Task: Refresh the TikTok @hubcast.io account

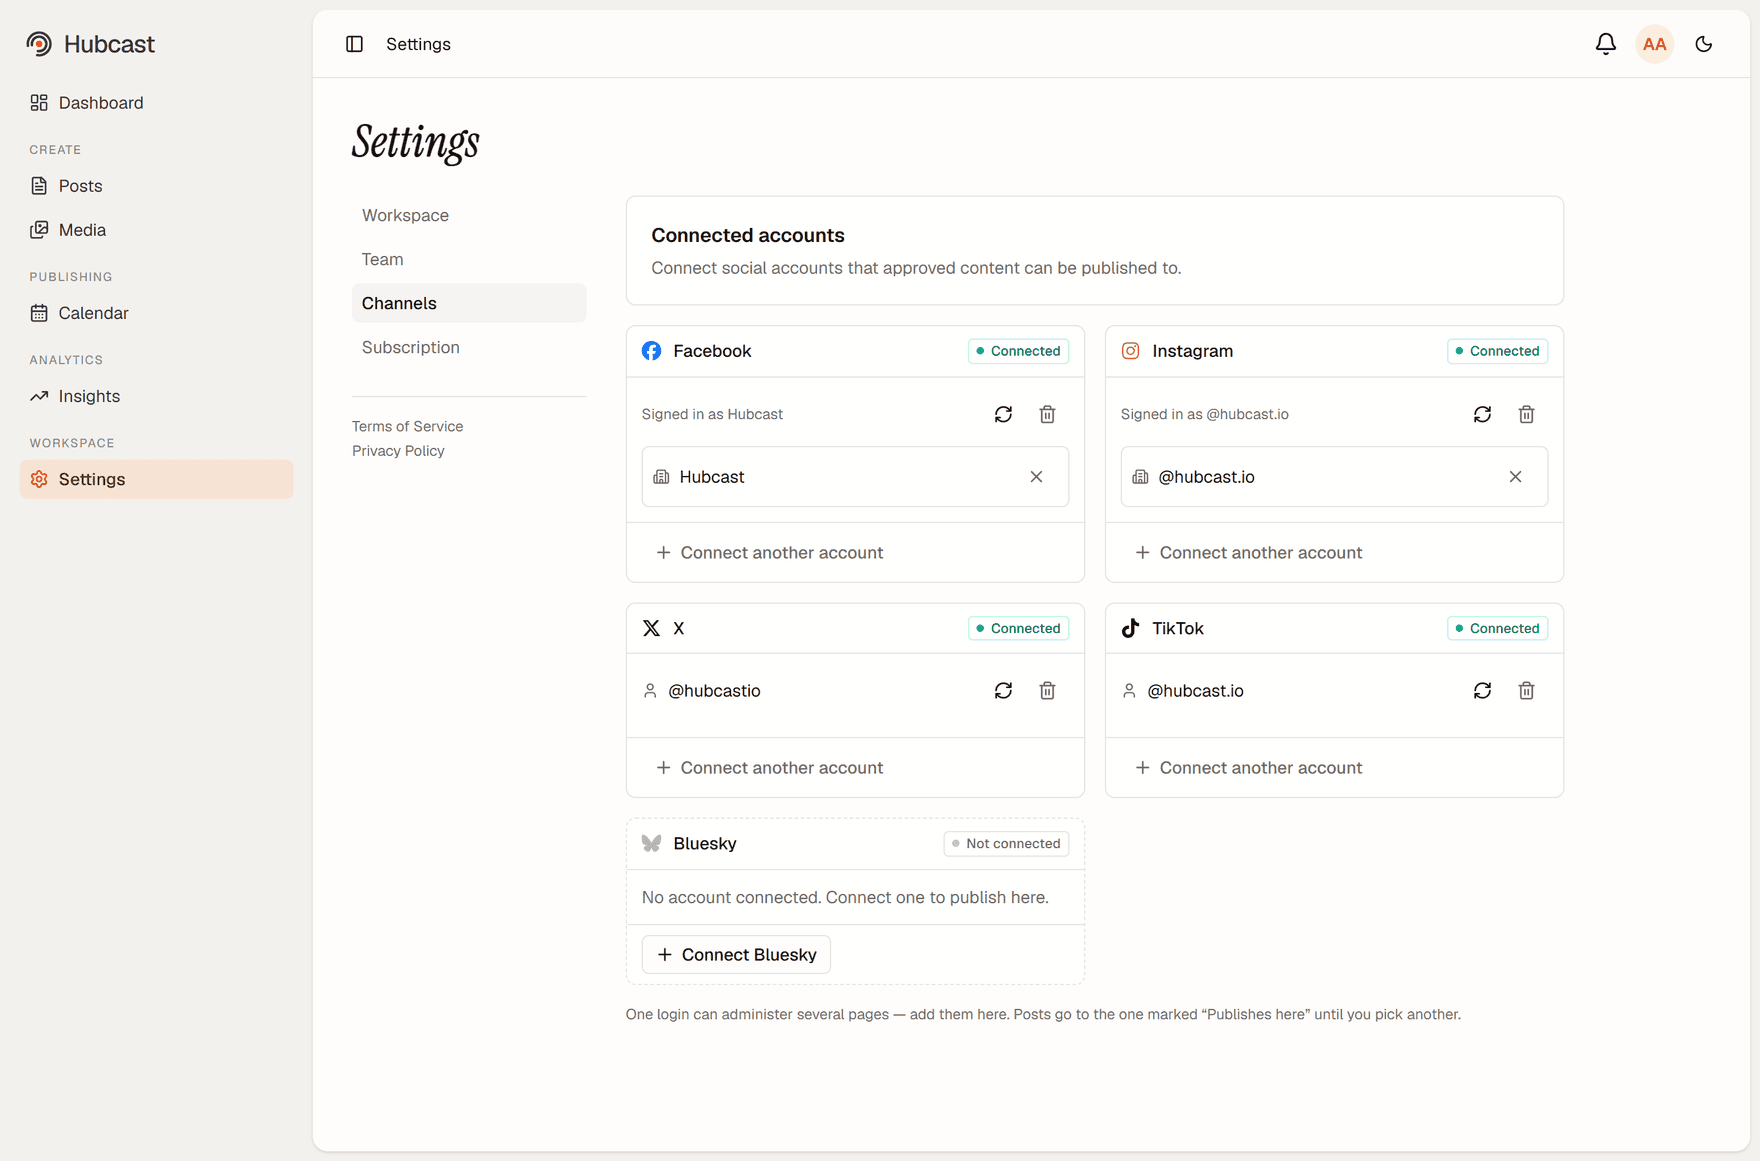Action: pos(1482,691)
